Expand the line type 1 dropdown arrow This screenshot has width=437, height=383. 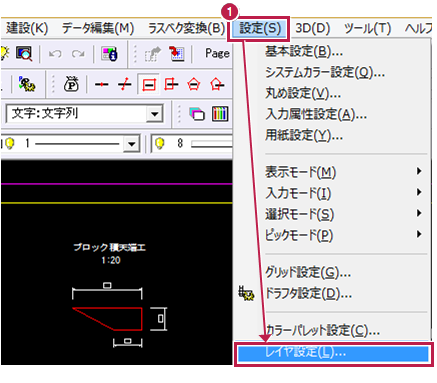pyautogui.click(x=132, y=144)
